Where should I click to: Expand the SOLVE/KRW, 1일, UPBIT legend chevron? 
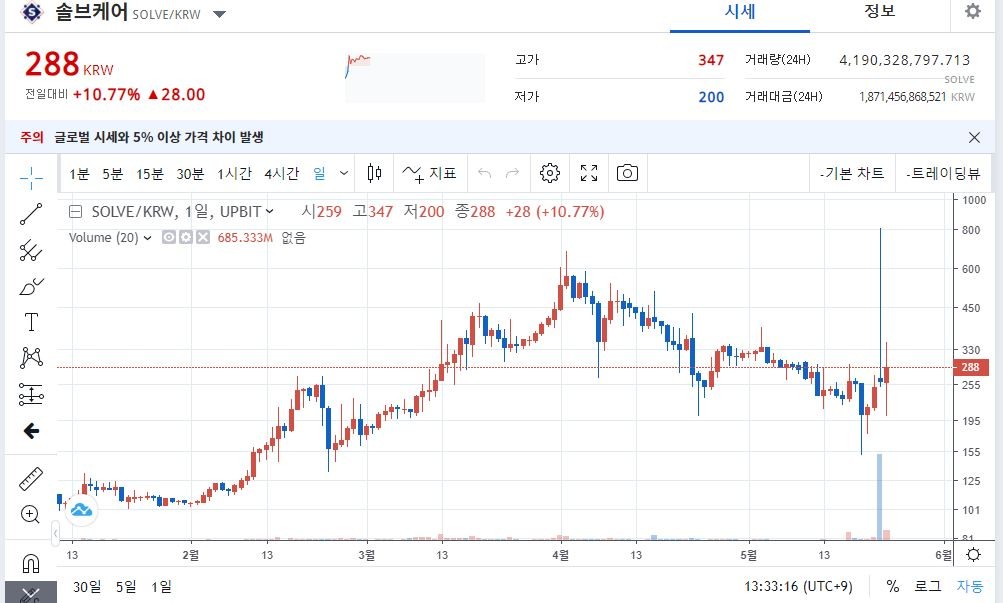click(x=269, y=211)
